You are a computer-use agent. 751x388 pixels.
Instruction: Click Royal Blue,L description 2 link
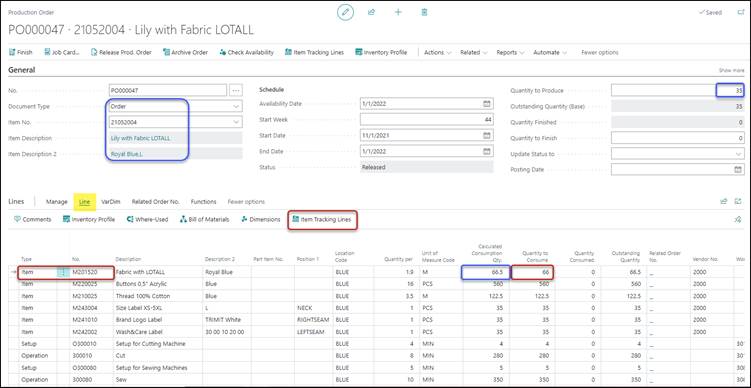127,154
